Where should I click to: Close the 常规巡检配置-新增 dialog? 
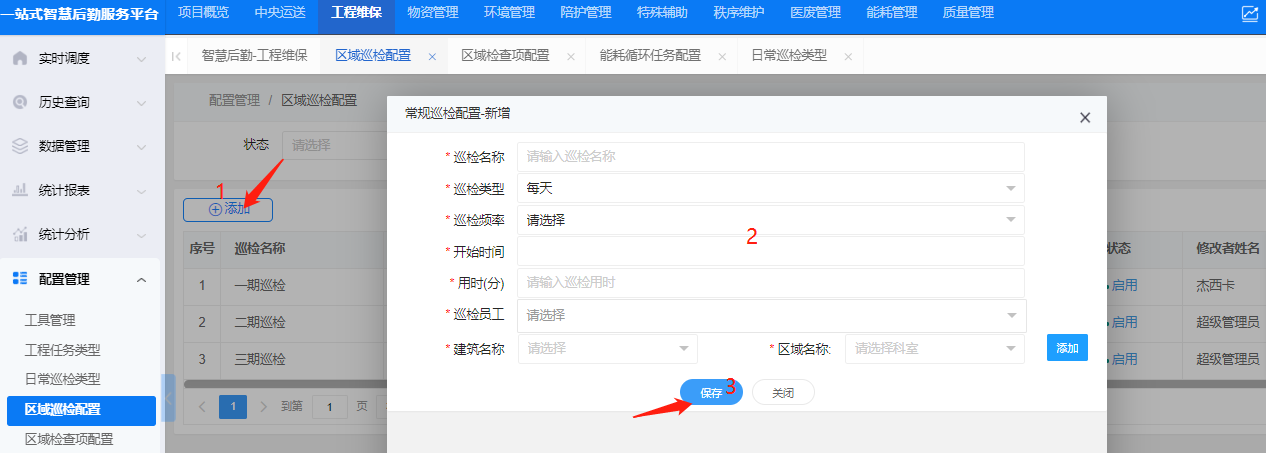pyautogui.click(x=1085, y=118)
